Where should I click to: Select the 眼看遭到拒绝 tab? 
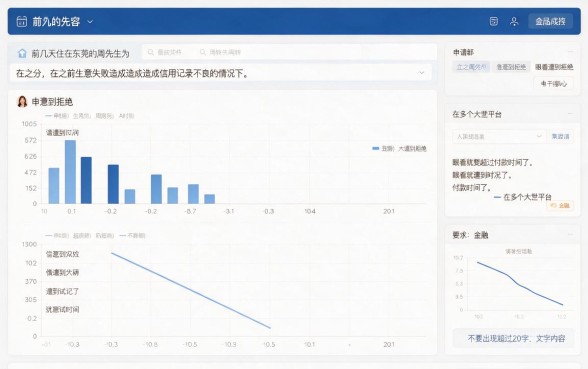pyautogui.click(x=554, y=67)
